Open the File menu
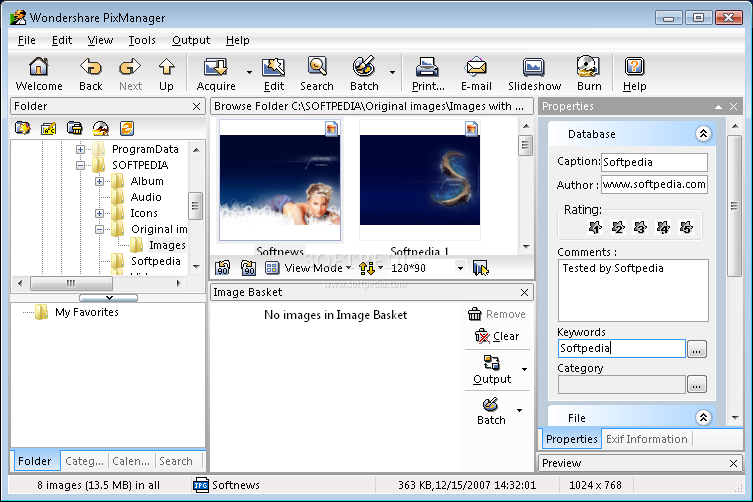Viewport: 753px width, 502px height. point(27,40)
